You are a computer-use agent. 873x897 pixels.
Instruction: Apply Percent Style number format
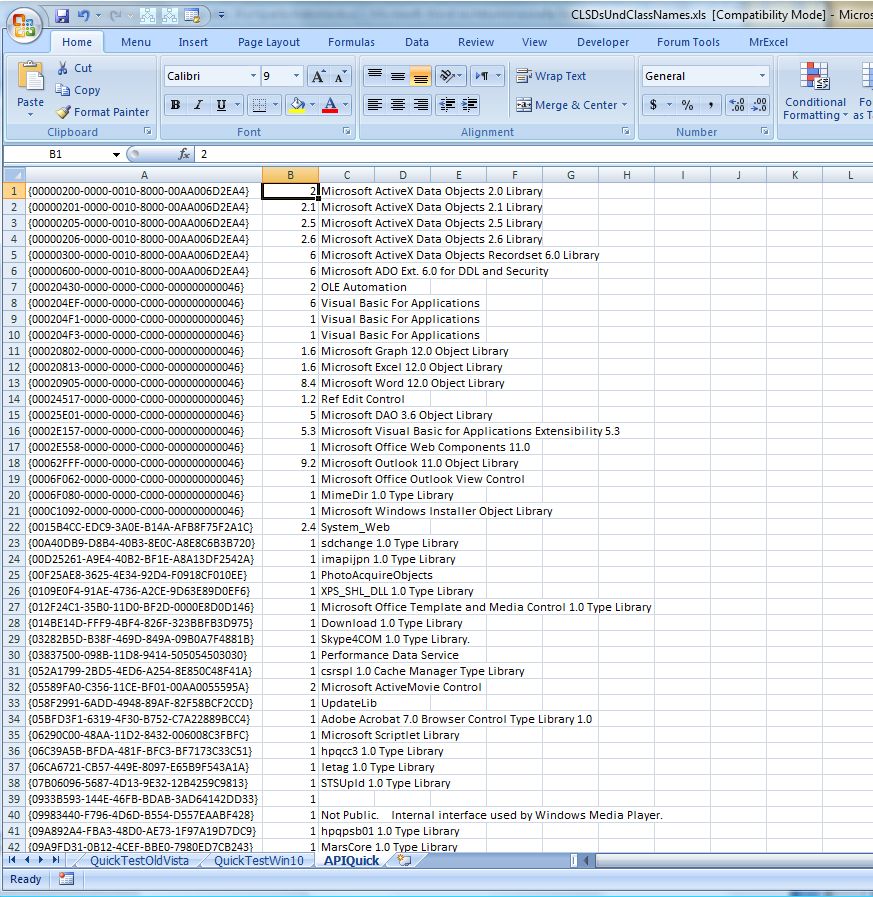pyautogui.click(x=688, y=105)
